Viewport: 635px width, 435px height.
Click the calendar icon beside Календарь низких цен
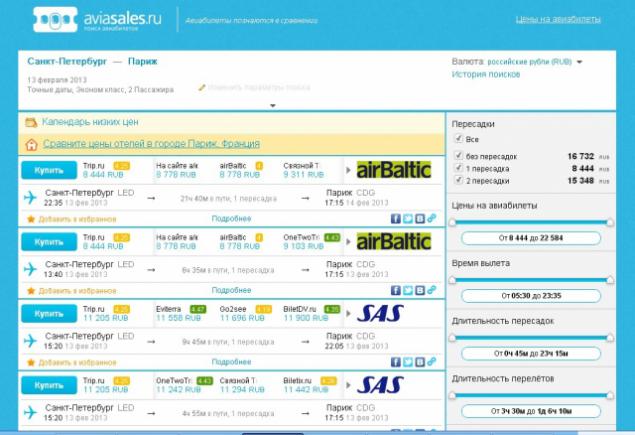31,122
